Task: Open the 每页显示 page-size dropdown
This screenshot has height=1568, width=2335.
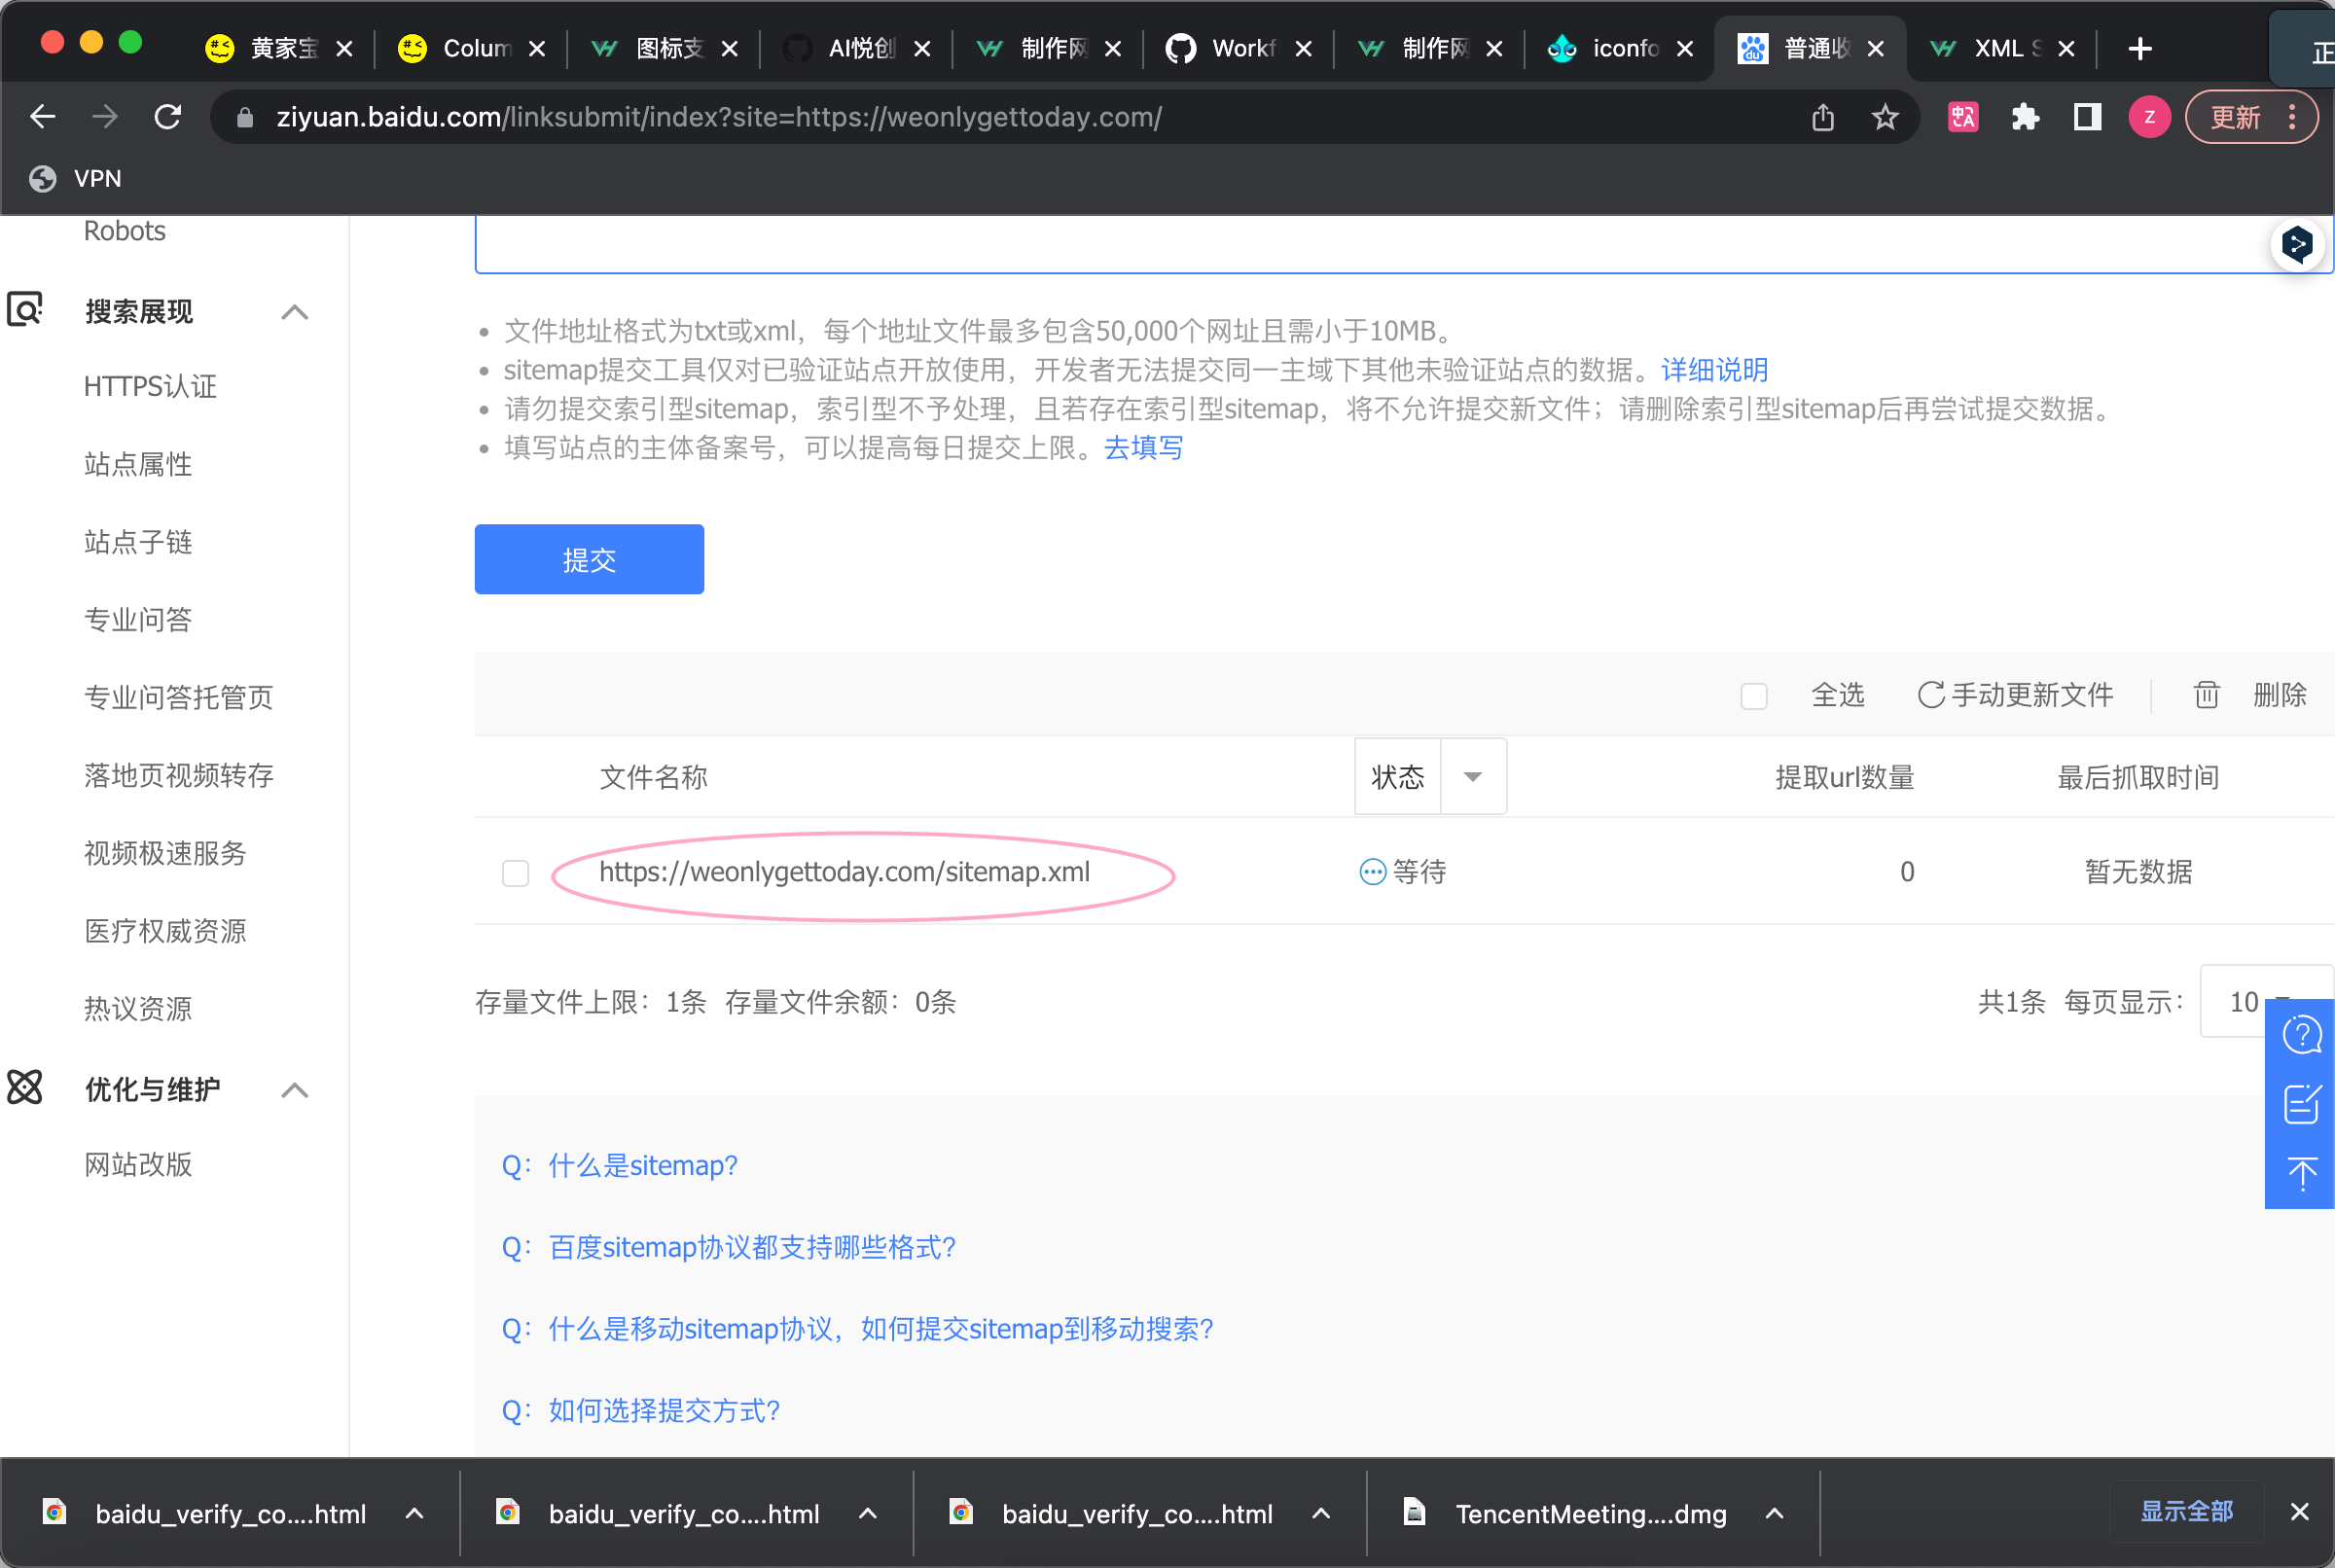Action: (2265, 1002)
